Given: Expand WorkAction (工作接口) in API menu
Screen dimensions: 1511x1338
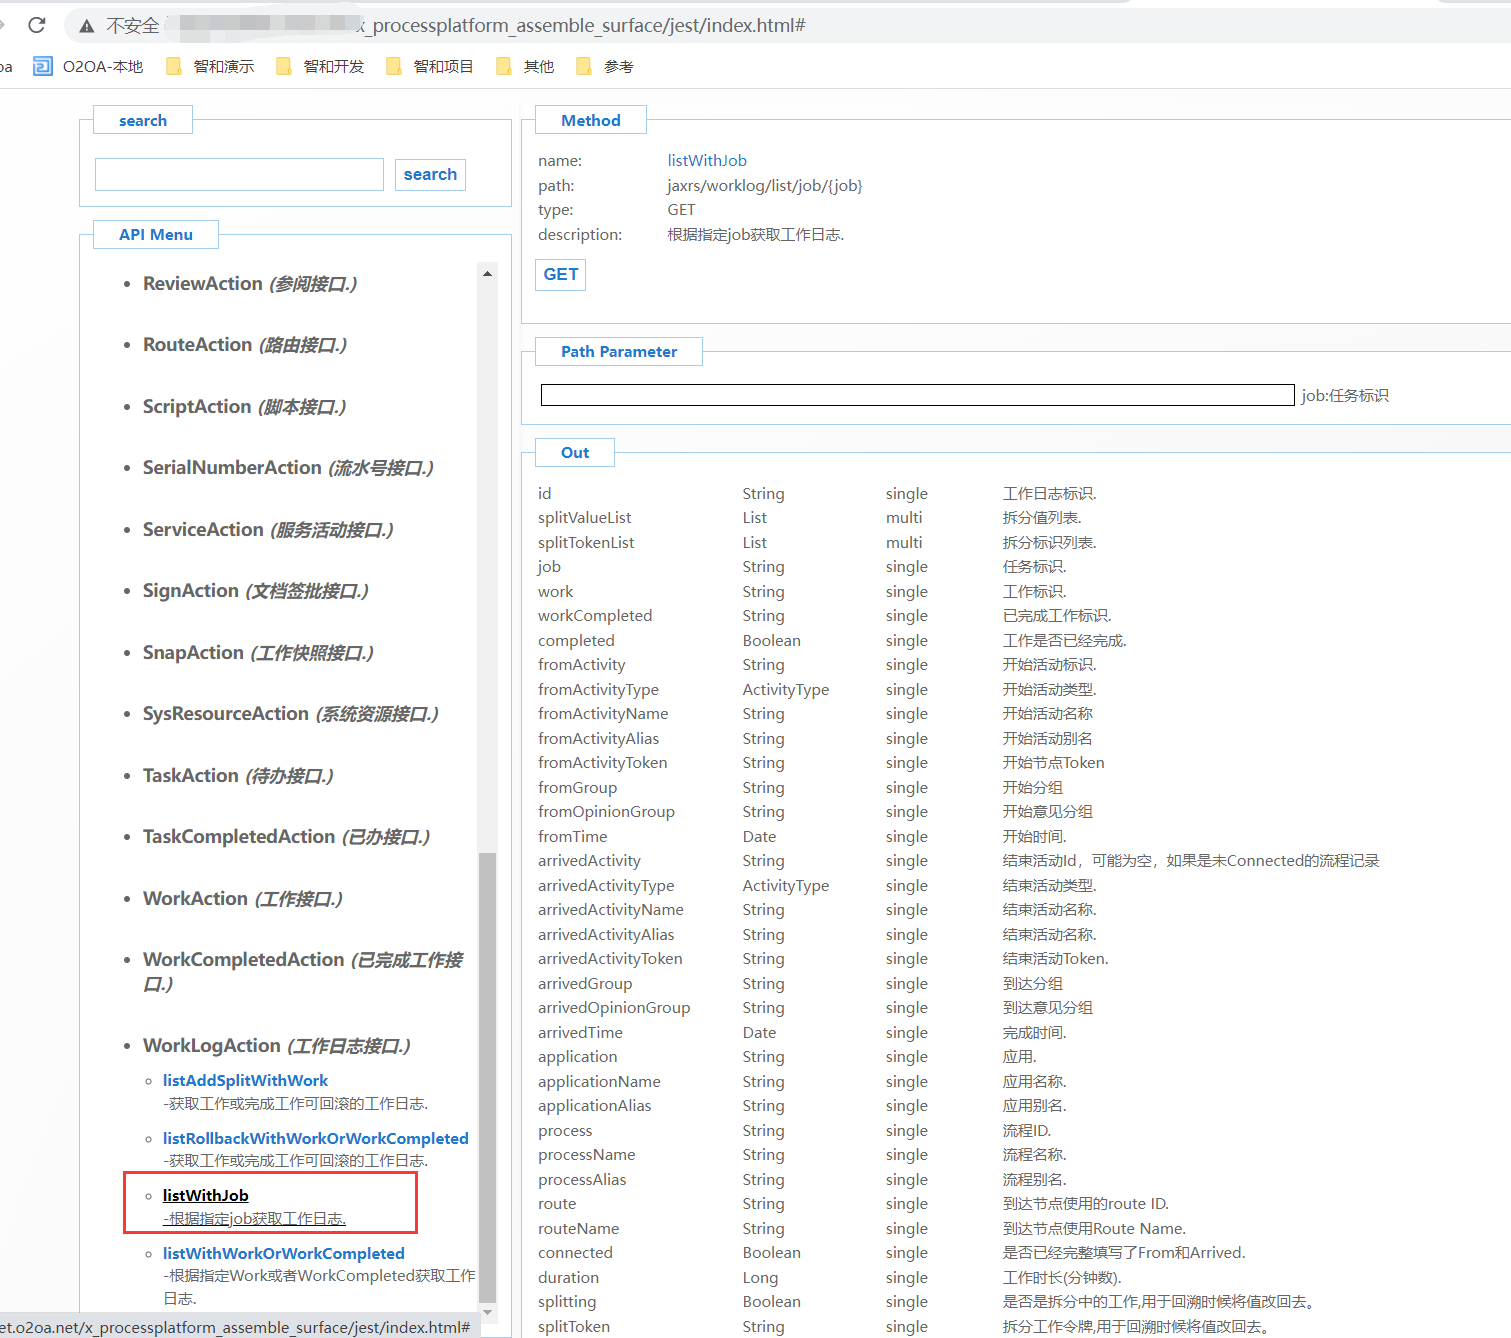Looking at the screenshot, I should pos(242,899).
